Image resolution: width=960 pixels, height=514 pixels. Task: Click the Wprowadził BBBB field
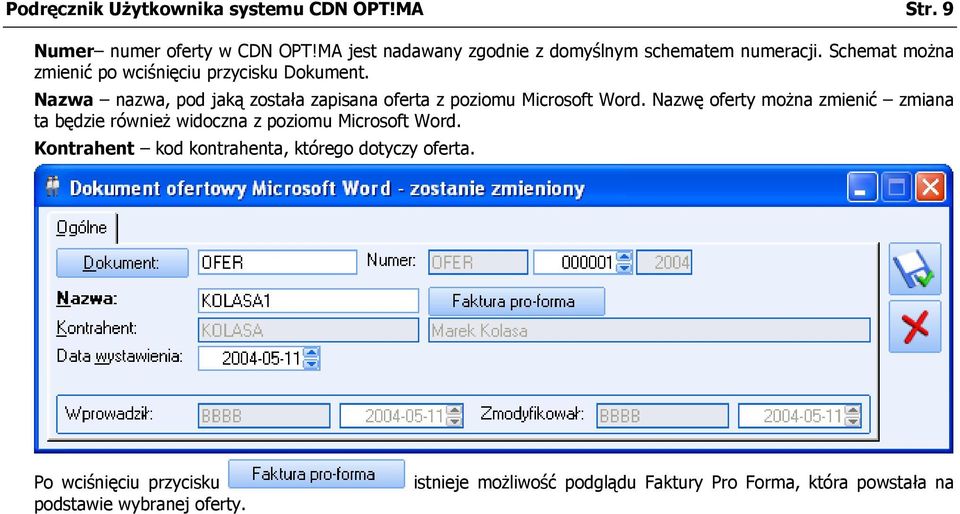264,415
